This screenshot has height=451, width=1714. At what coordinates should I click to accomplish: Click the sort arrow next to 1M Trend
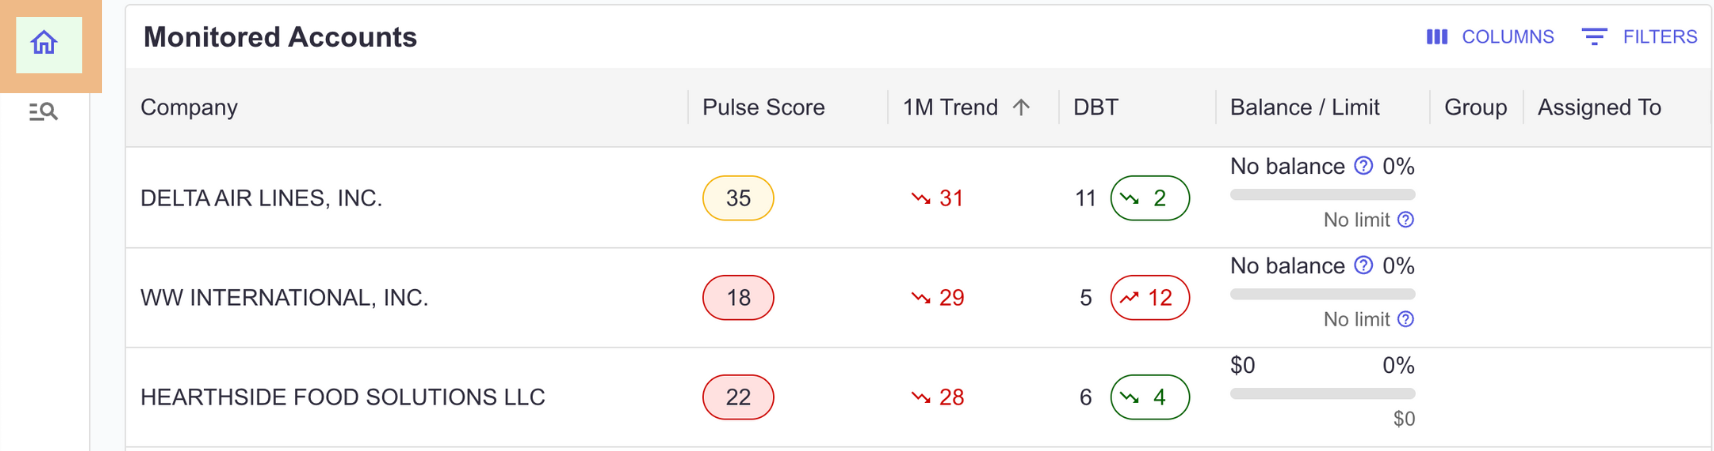pos(1021,107)
